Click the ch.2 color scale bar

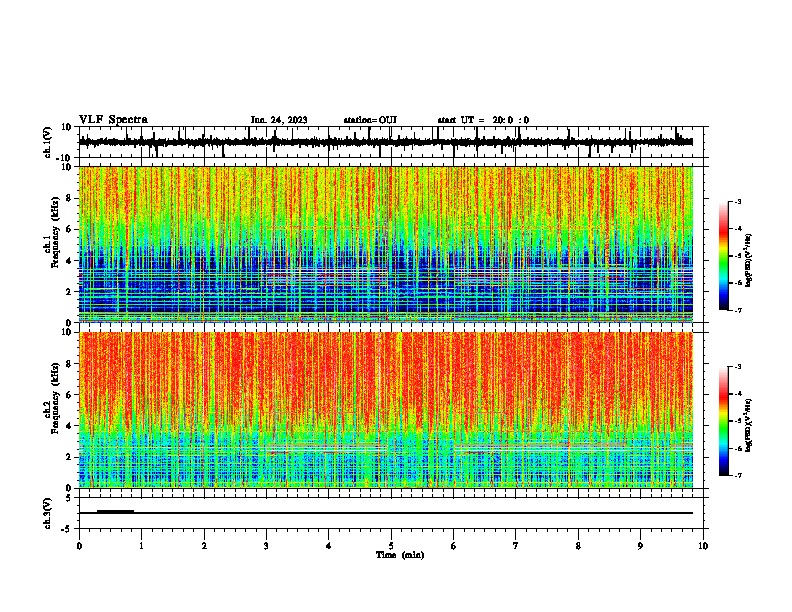click(x=724, y=421)
